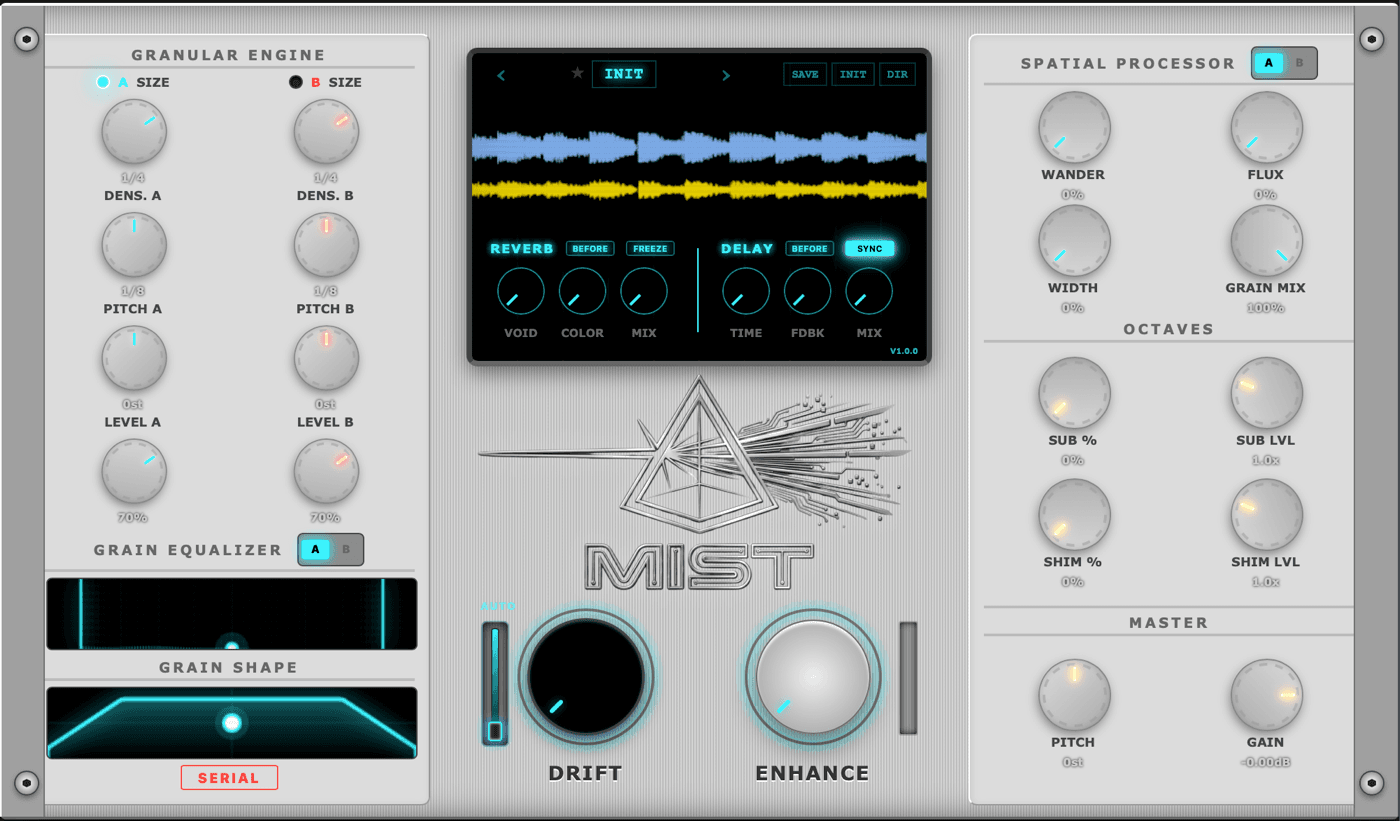
Task: Click the large DRIFT knob
Action: point(586,677)
